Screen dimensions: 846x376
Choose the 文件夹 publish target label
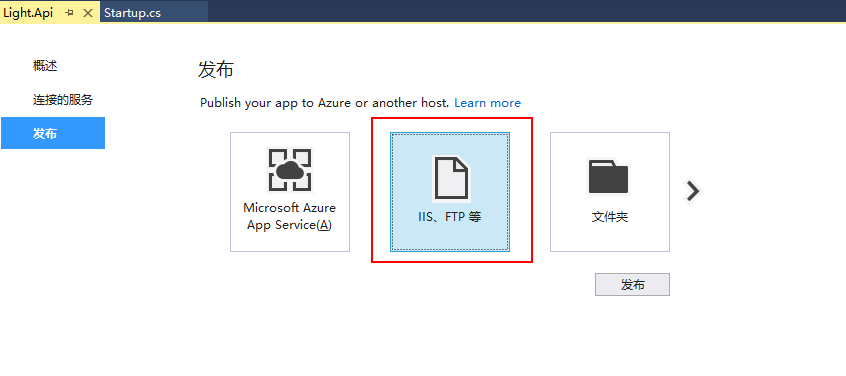click(x=610, y=217)
